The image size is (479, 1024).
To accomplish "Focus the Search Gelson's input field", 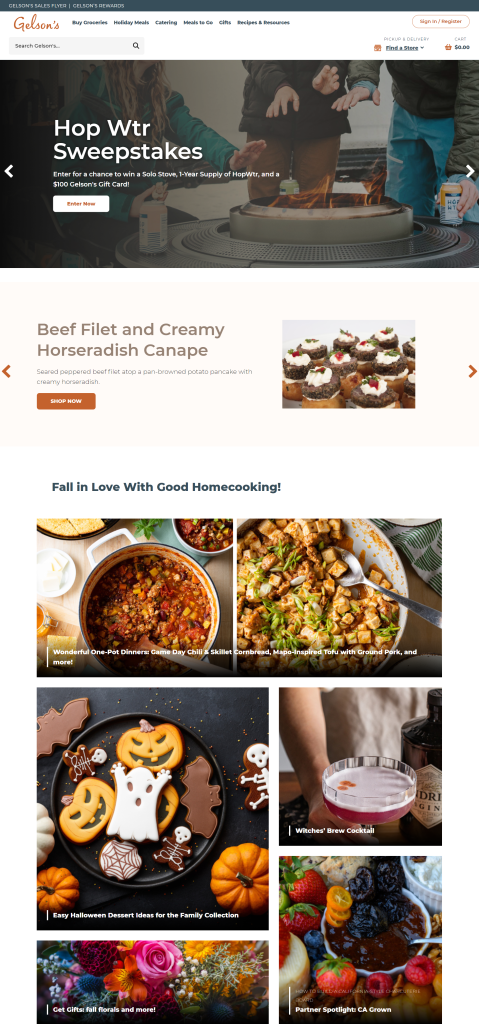I will coord(70,46).
